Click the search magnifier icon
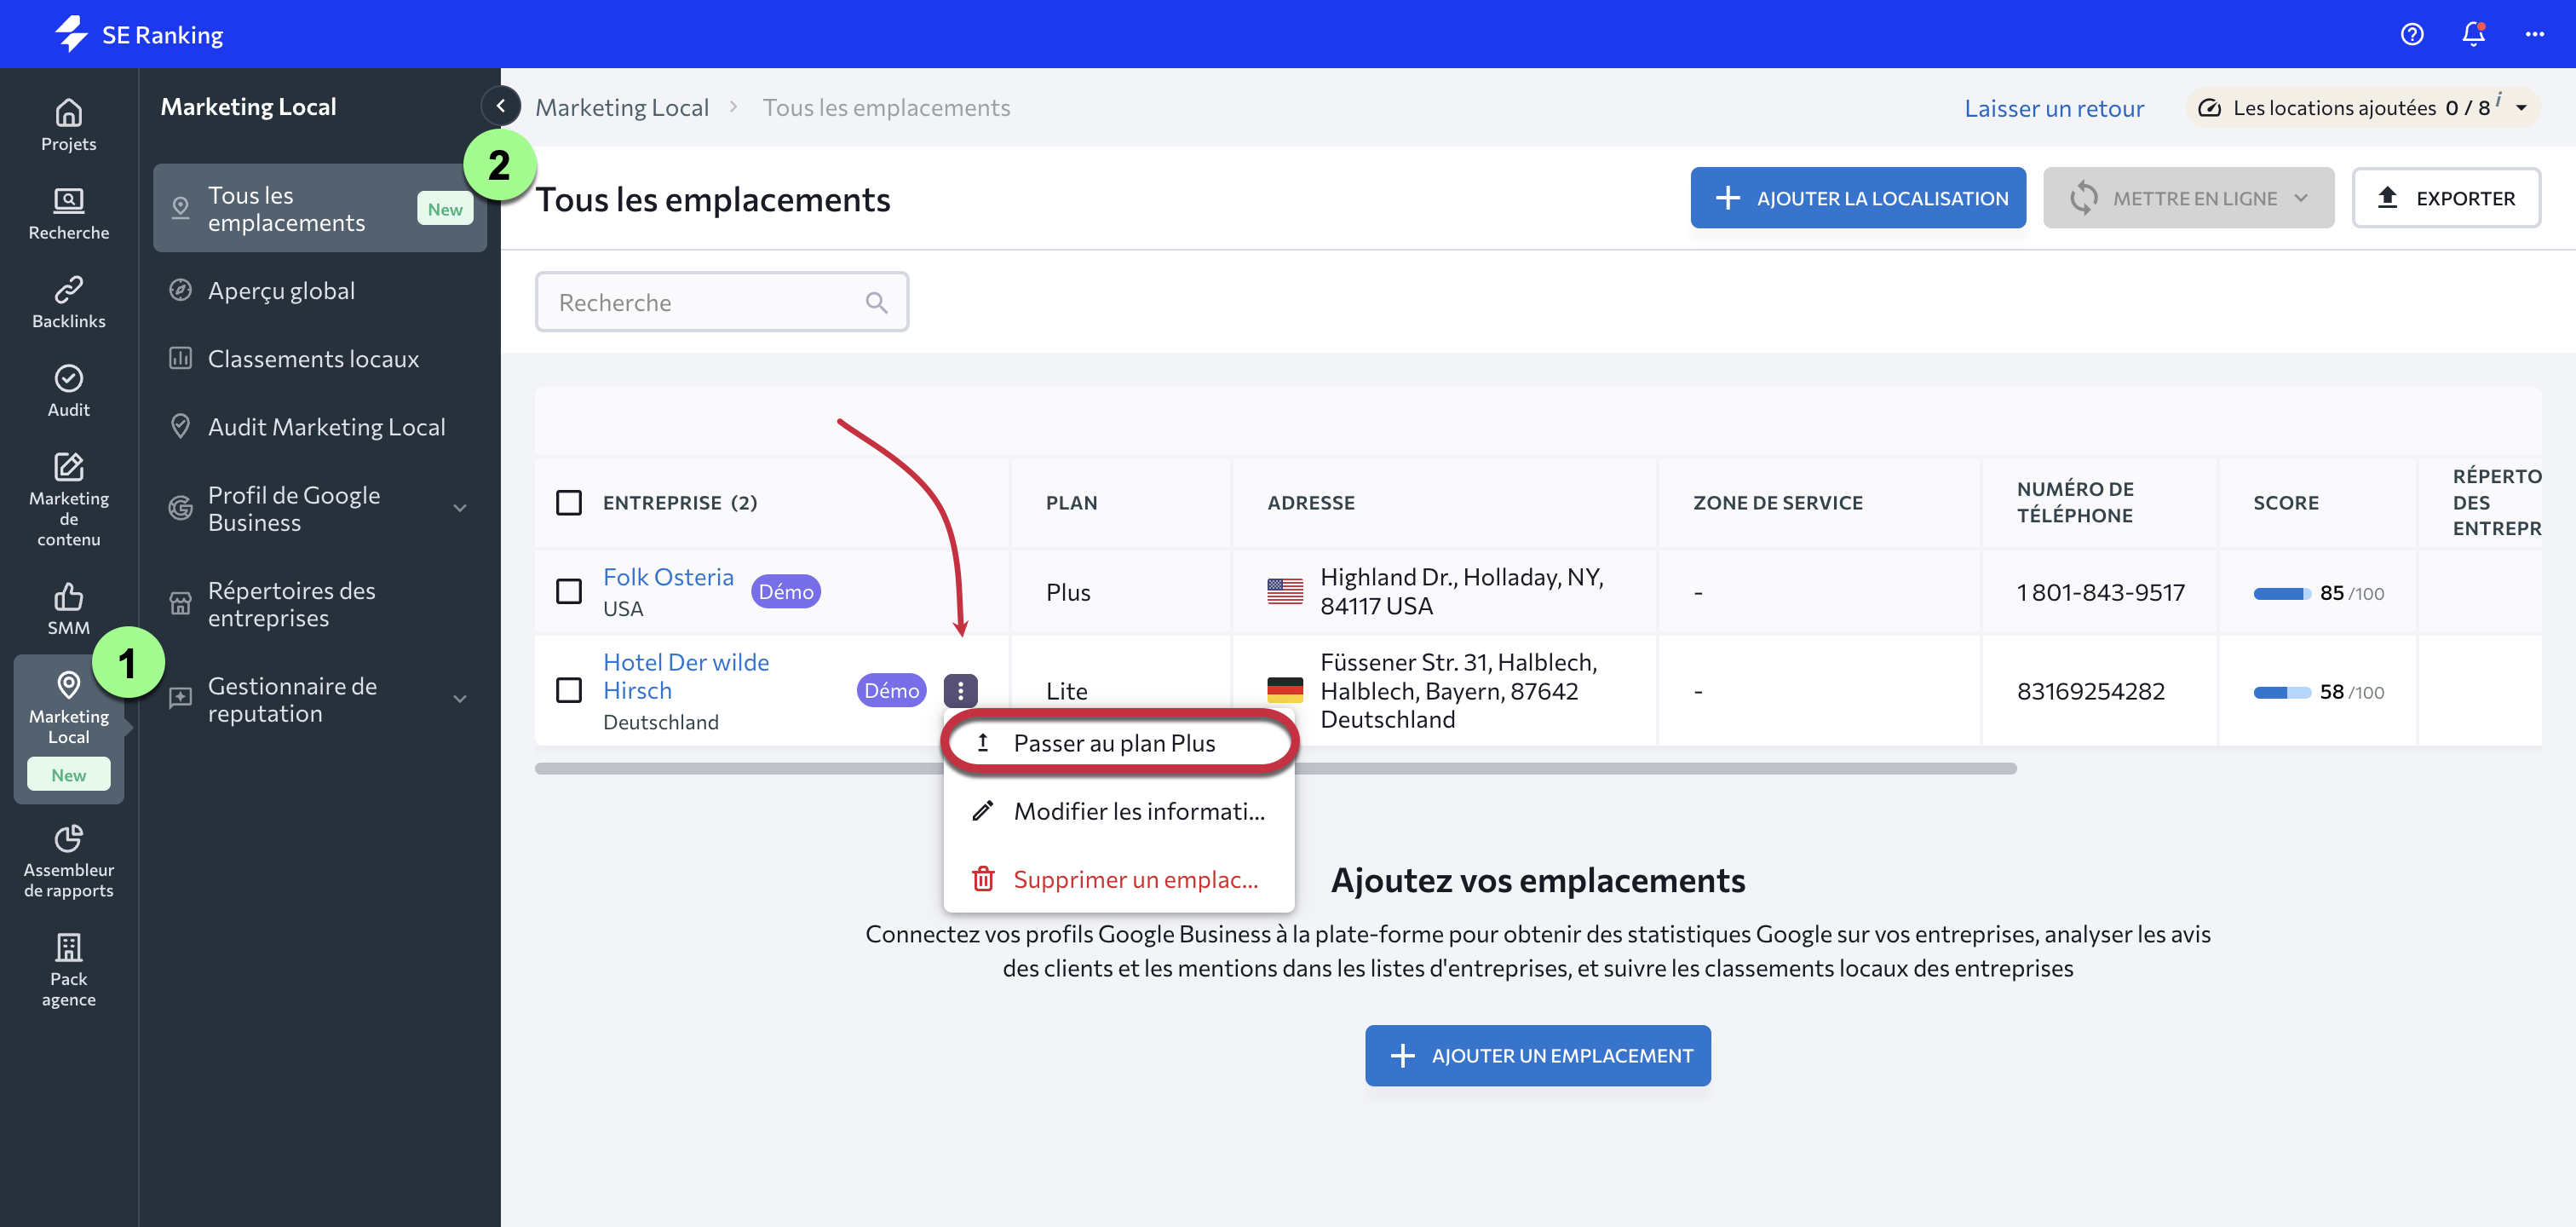This screenshot has height=1227, width=2576. pyautogui.click(x=876, y=302)
